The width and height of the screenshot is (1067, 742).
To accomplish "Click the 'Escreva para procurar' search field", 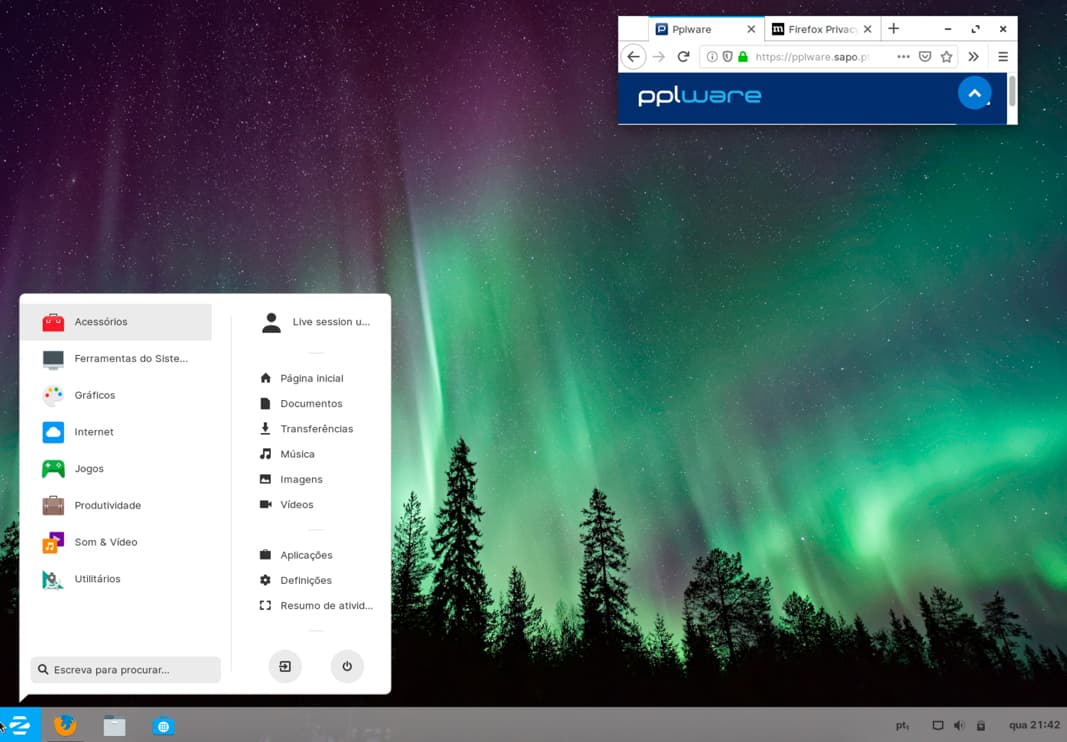I will click(x=125, y=670).
